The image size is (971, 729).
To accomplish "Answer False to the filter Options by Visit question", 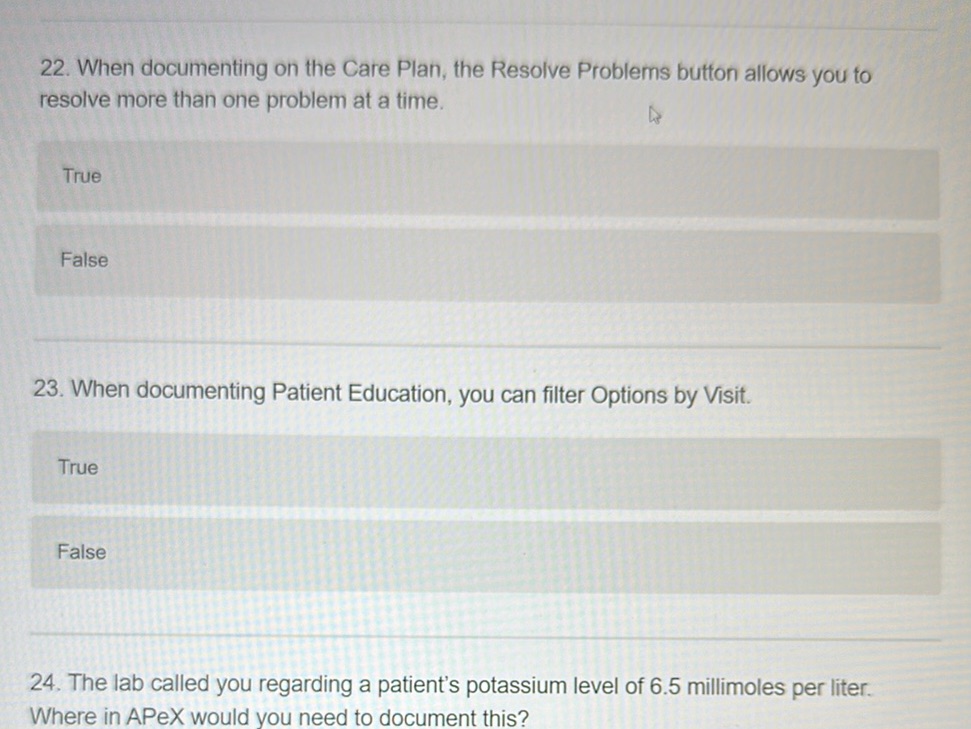I will (487, 552).
